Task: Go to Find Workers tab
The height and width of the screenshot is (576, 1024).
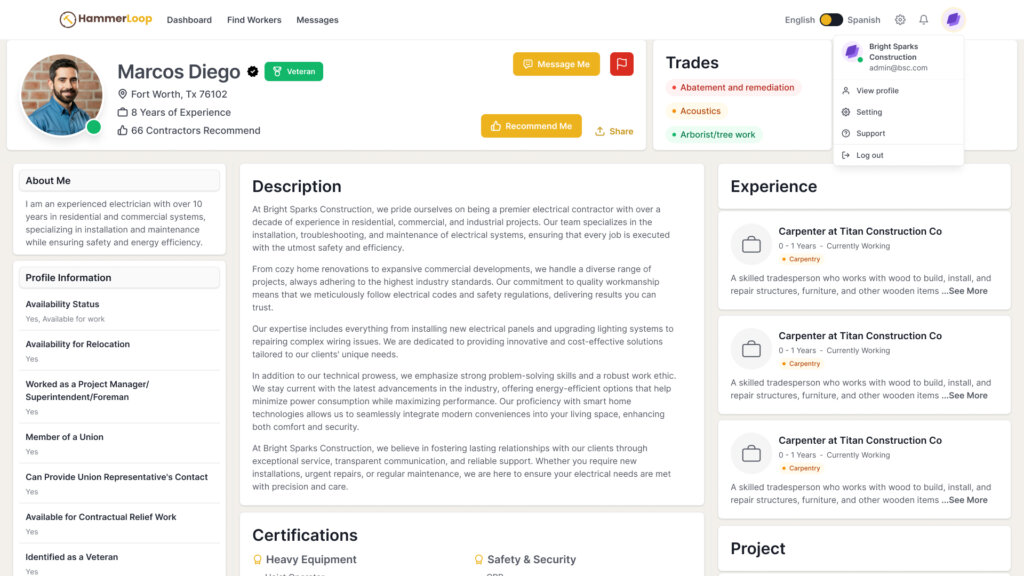Action: [x=254, y=20]
